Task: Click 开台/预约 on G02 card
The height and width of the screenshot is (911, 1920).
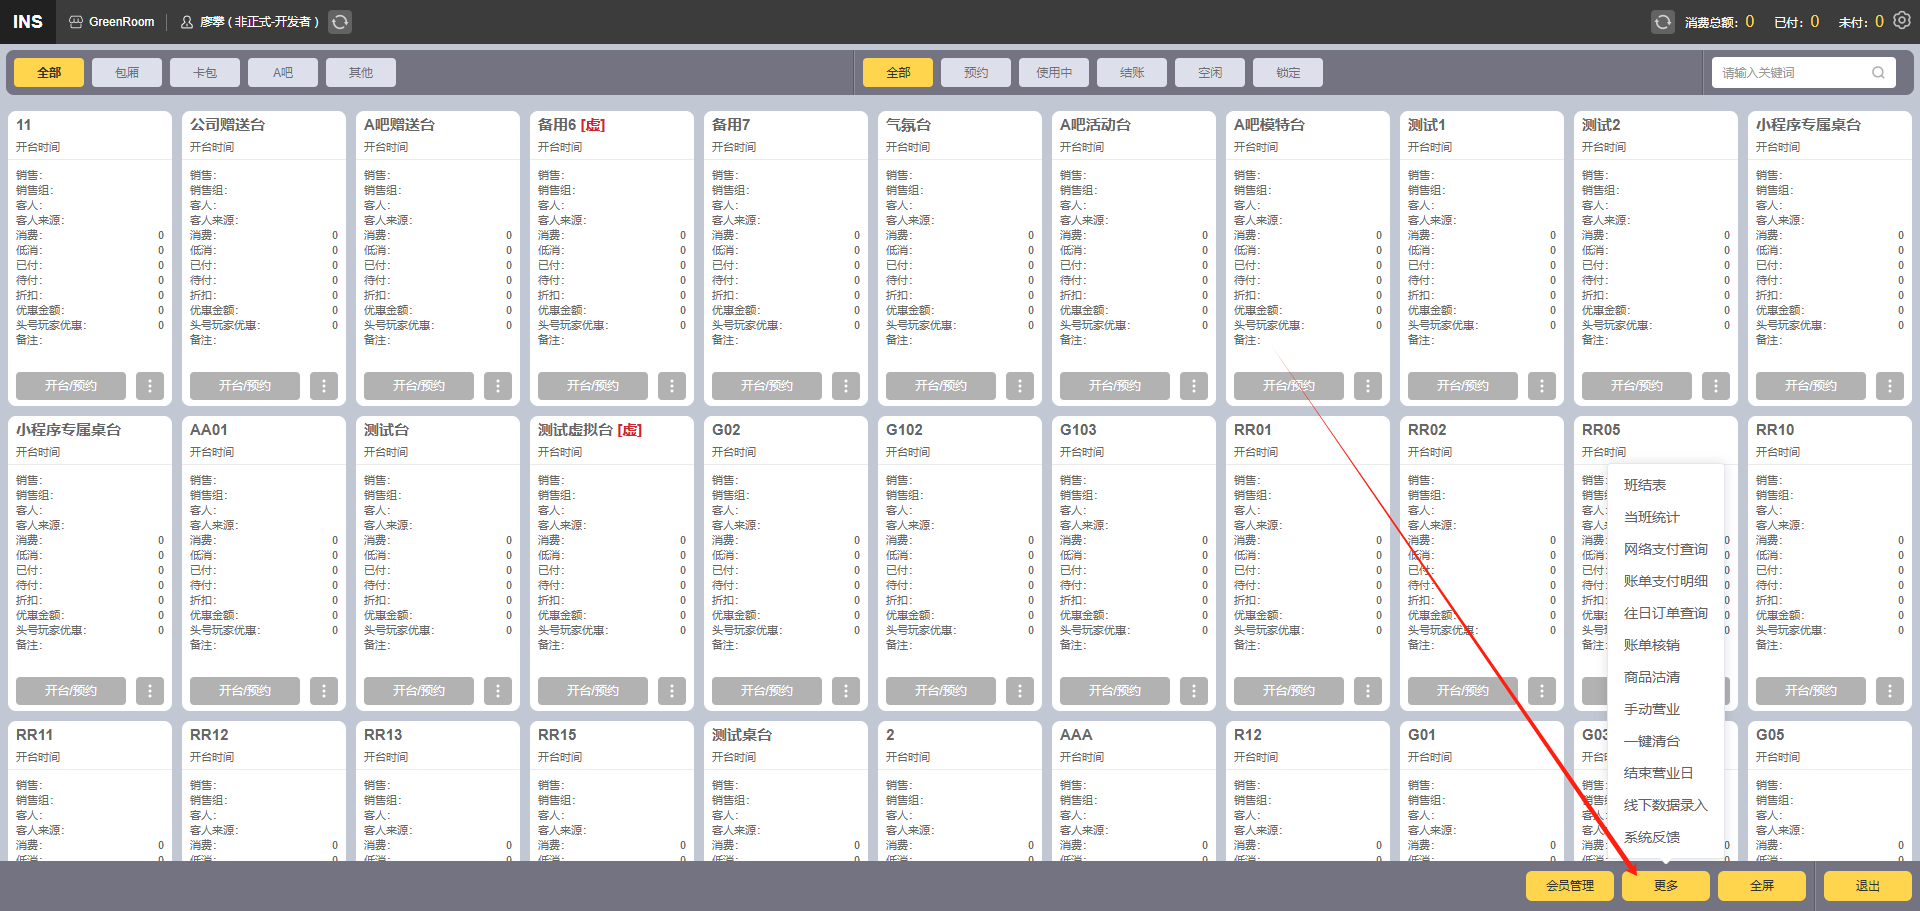Action: [767, 691]
